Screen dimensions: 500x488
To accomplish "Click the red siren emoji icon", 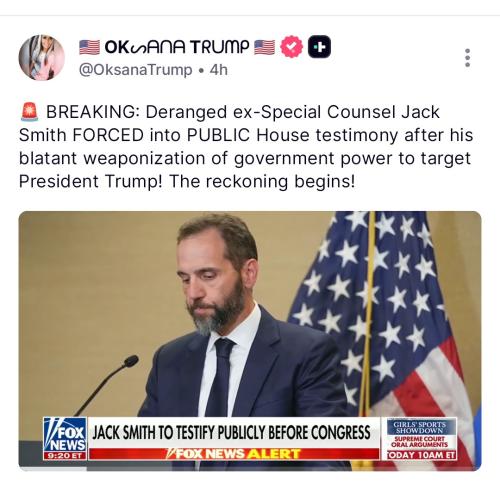I will click(x=29, y=112).
